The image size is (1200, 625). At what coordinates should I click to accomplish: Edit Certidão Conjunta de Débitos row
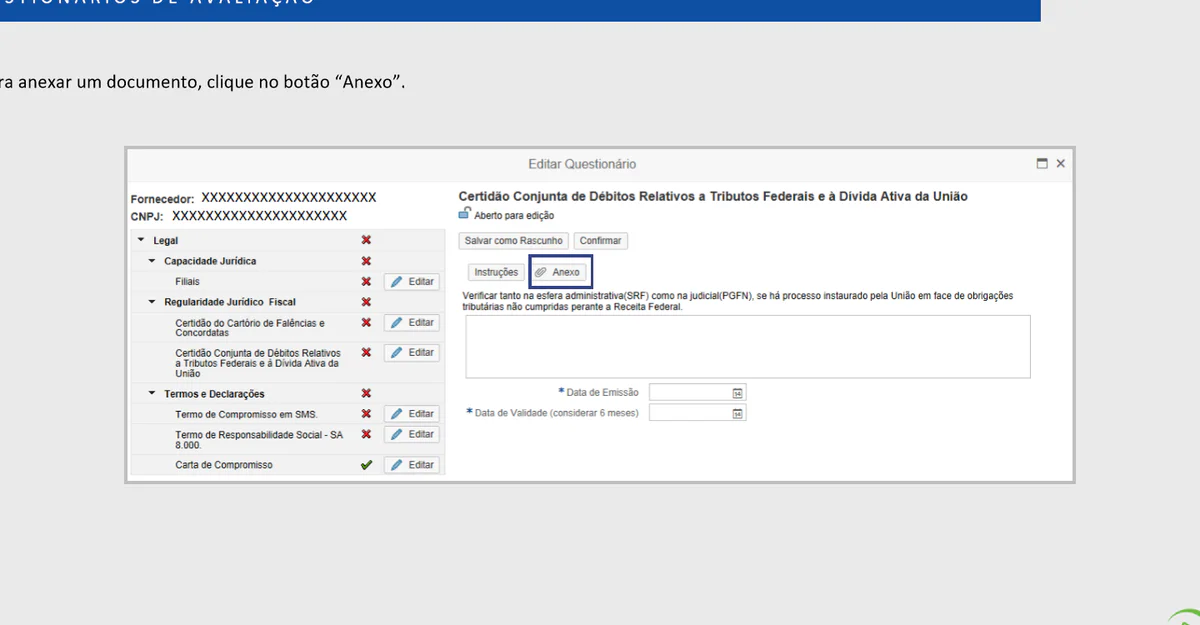click(x=412, y=353)
